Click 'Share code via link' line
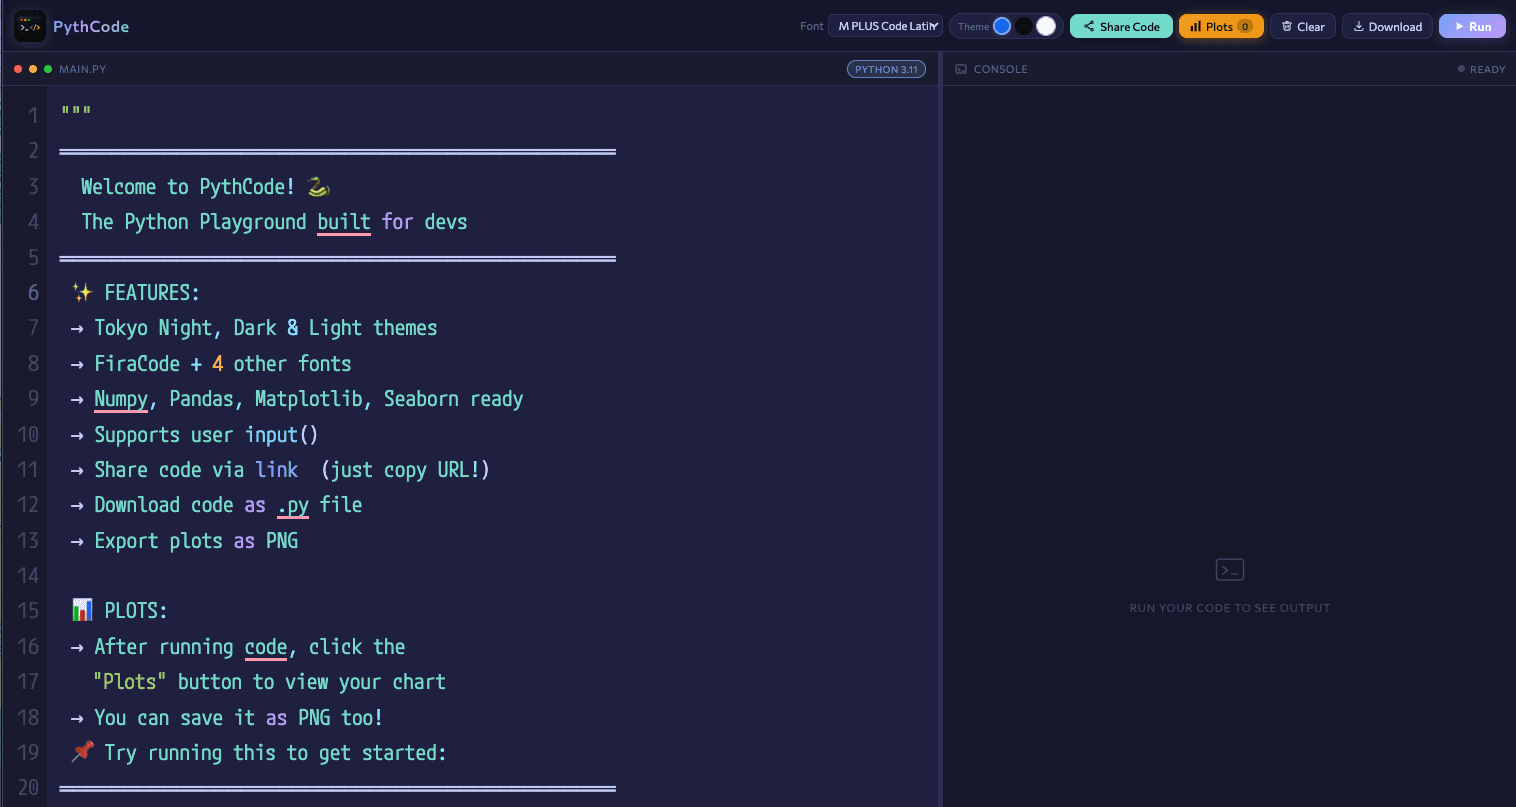The image size is (1516, 807). tap(280, 470)
